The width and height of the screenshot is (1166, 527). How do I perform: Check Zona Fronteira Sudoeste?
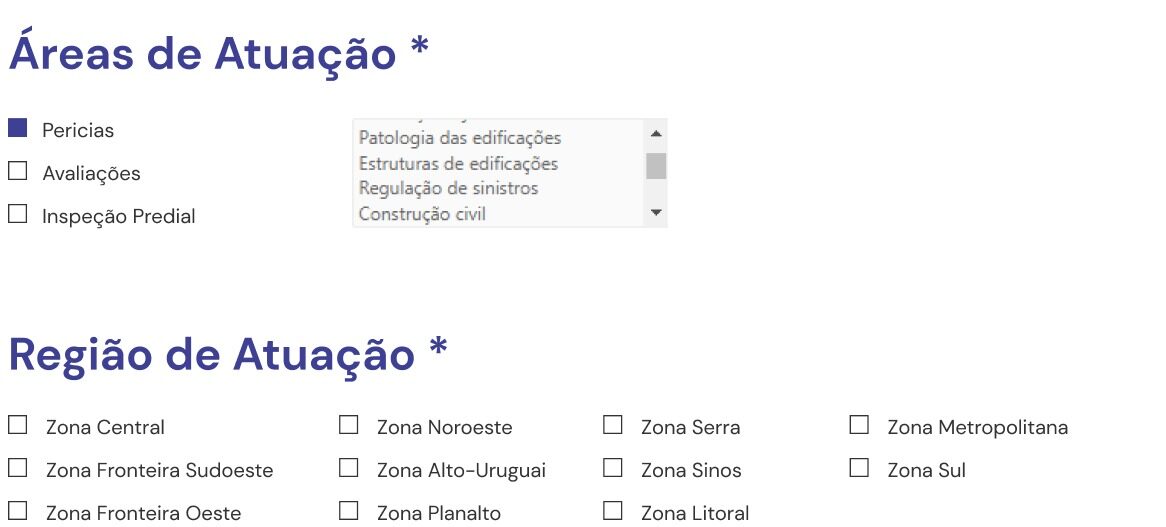coord(18,468)
